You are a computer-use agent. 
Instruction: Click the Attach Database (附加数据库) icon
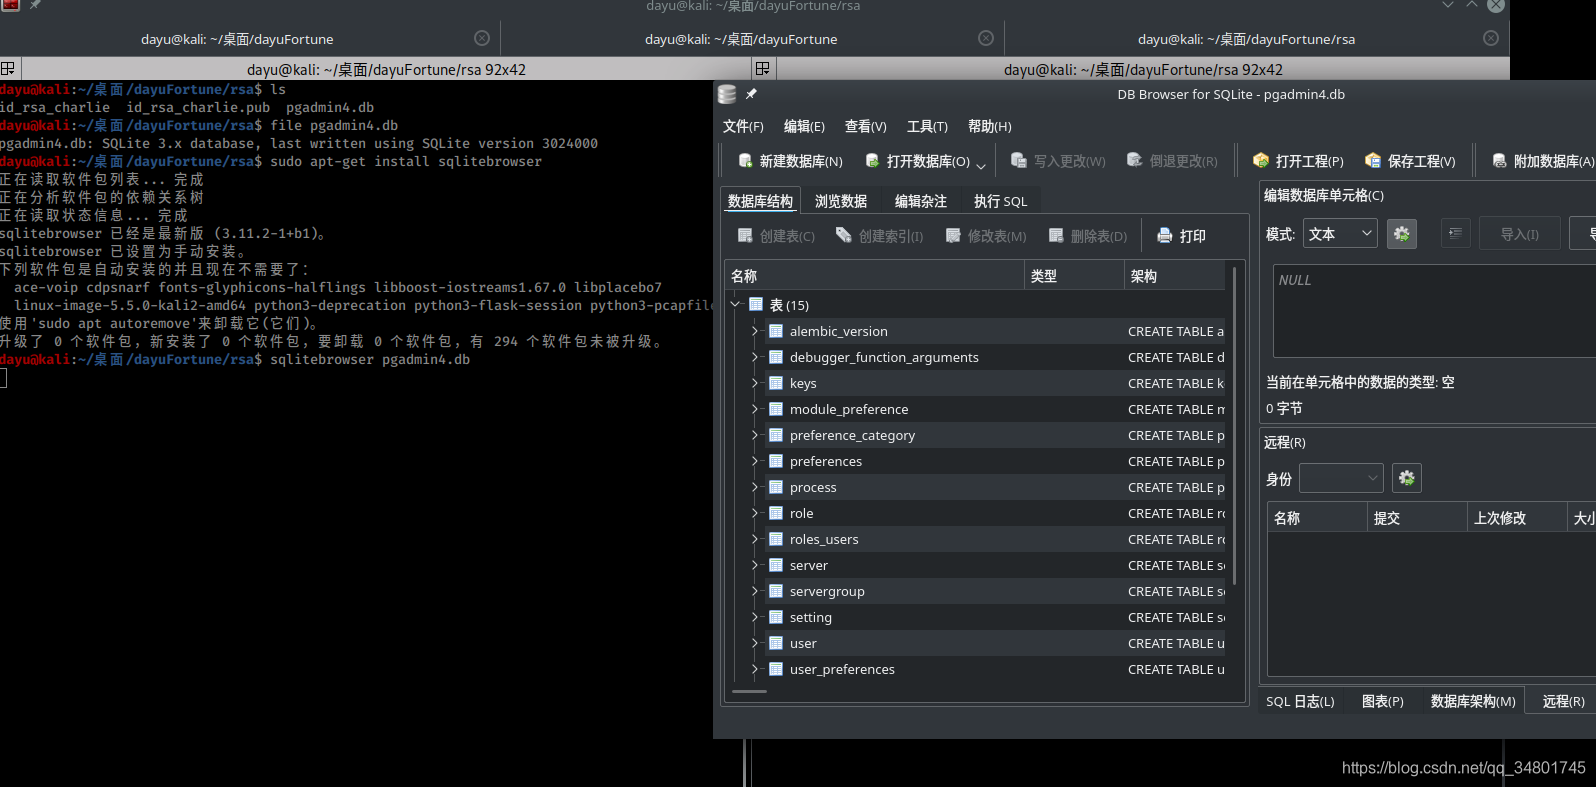[1500, 161]
